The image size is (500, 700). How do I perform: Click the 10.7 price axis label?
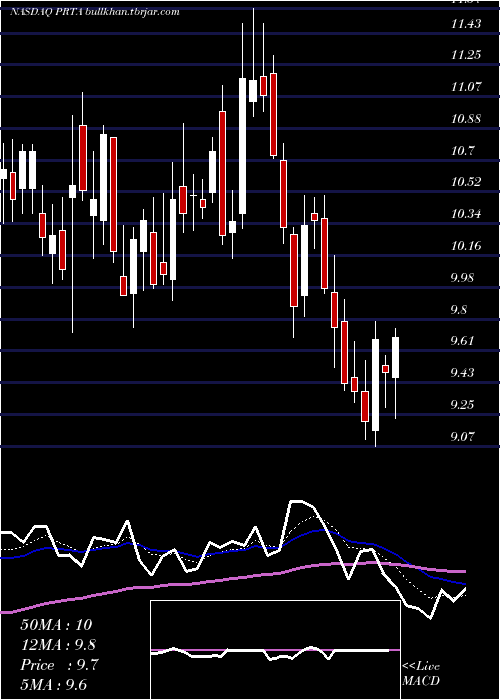[x=462, y=151]
